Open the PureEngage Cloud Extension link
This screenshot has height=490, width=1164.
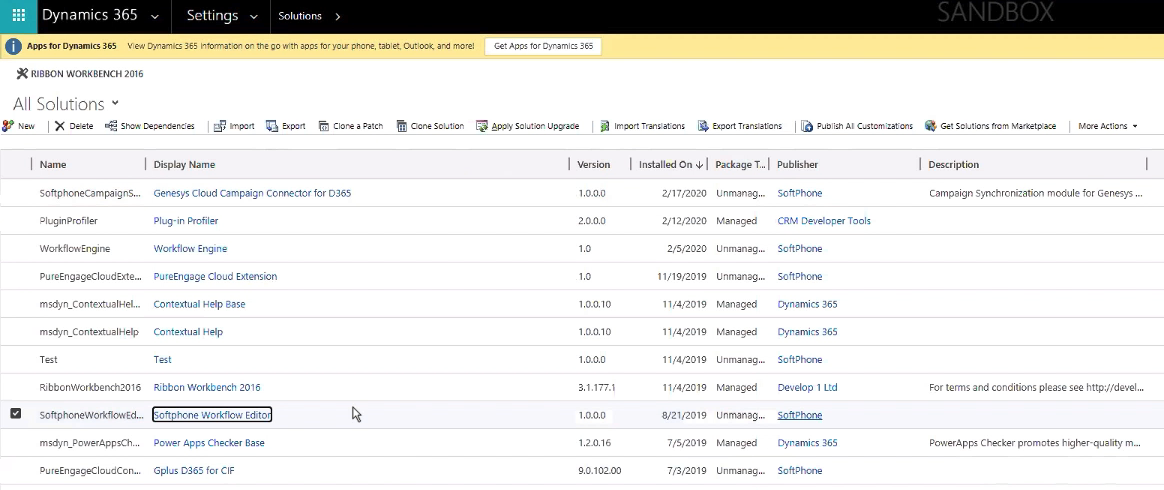pyautogui.click(x=215, y=276)
